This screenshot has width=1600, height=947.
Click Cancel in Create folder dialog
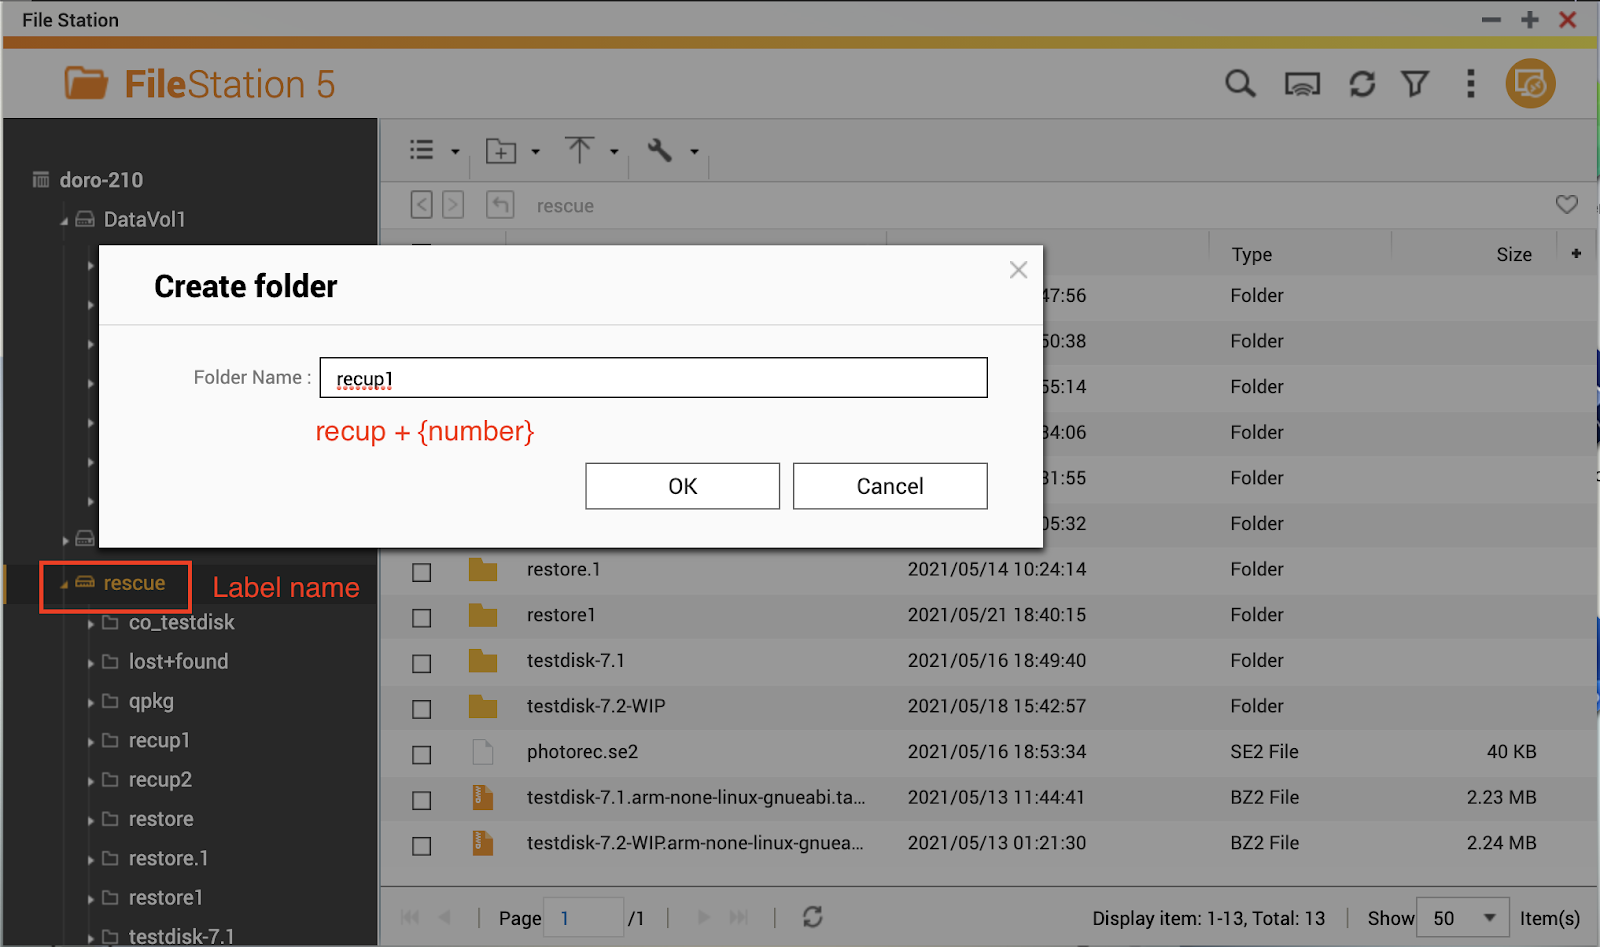890,486
